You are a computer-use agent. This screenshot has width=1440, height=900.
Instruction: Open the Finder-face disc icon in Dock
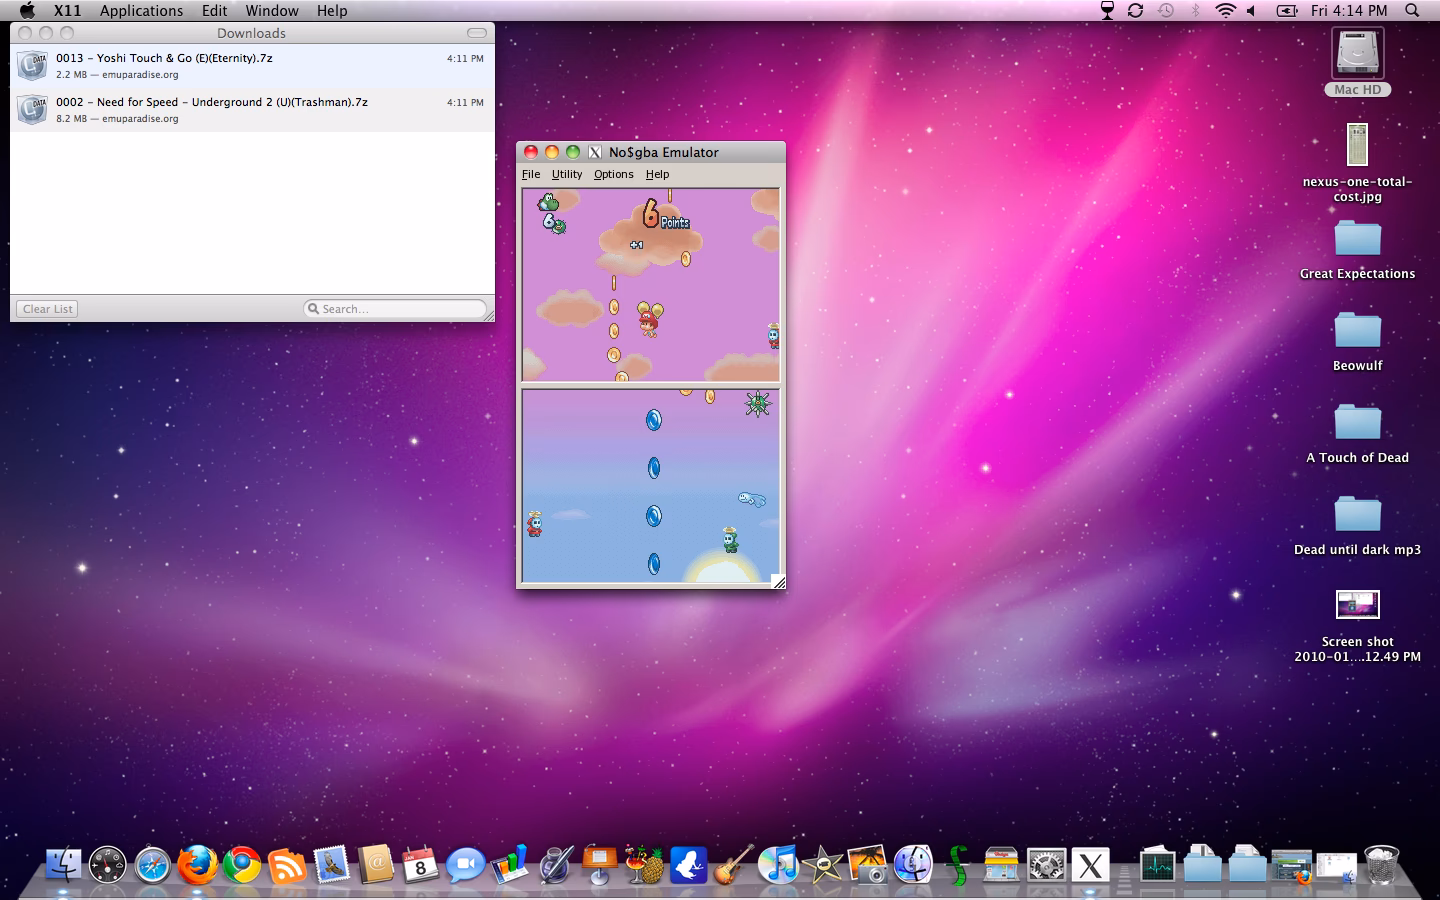point(912,865)
